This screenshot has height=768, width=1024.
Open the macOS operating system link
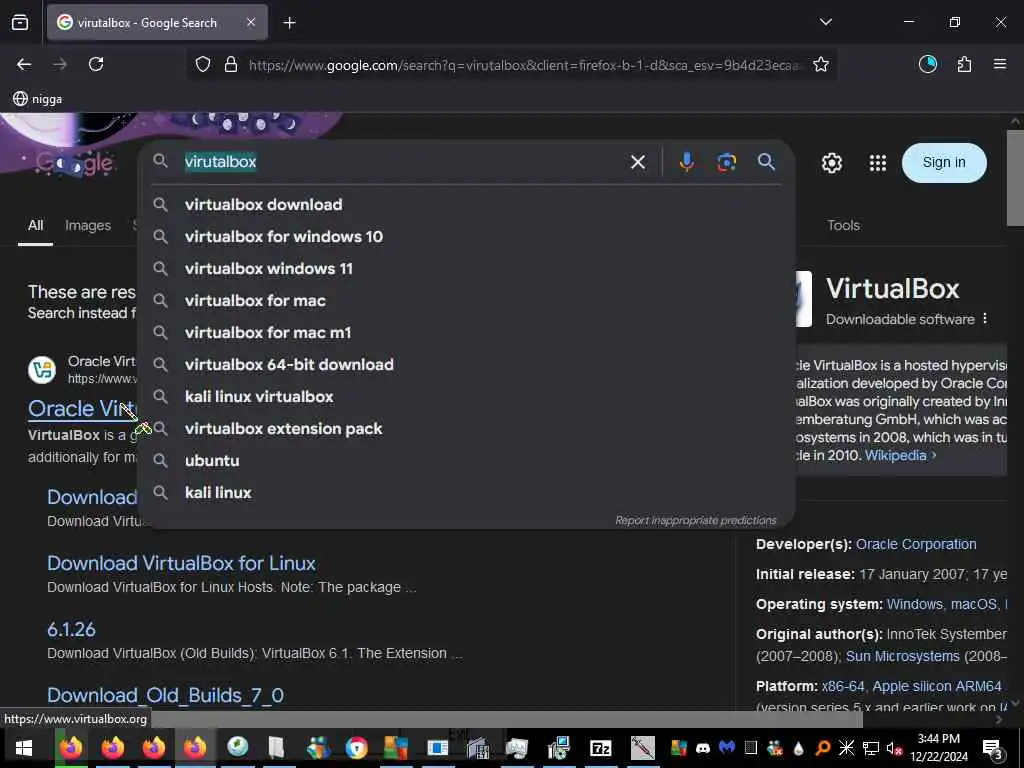coord(974,604)
